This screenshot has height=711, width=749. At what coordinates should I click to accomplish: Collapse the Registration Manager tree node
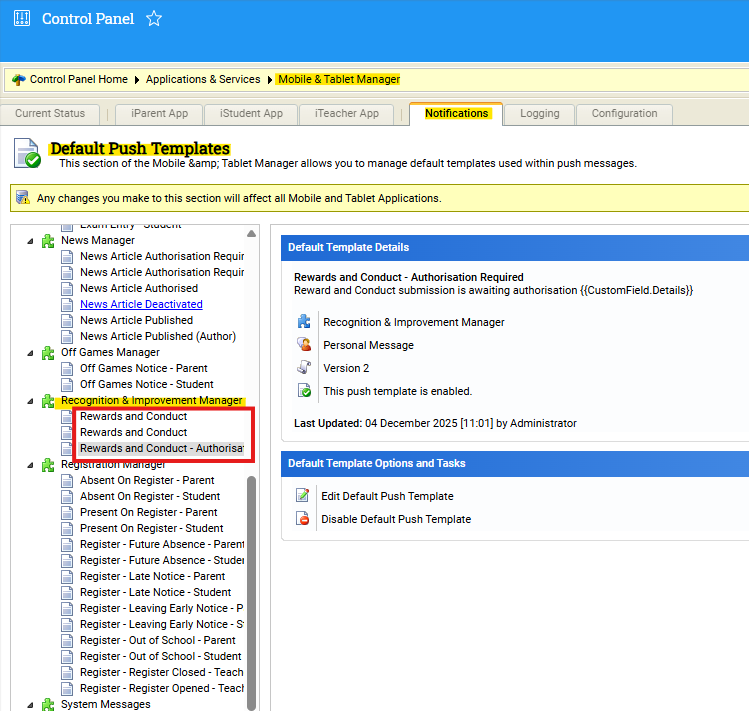click(30, 465)
